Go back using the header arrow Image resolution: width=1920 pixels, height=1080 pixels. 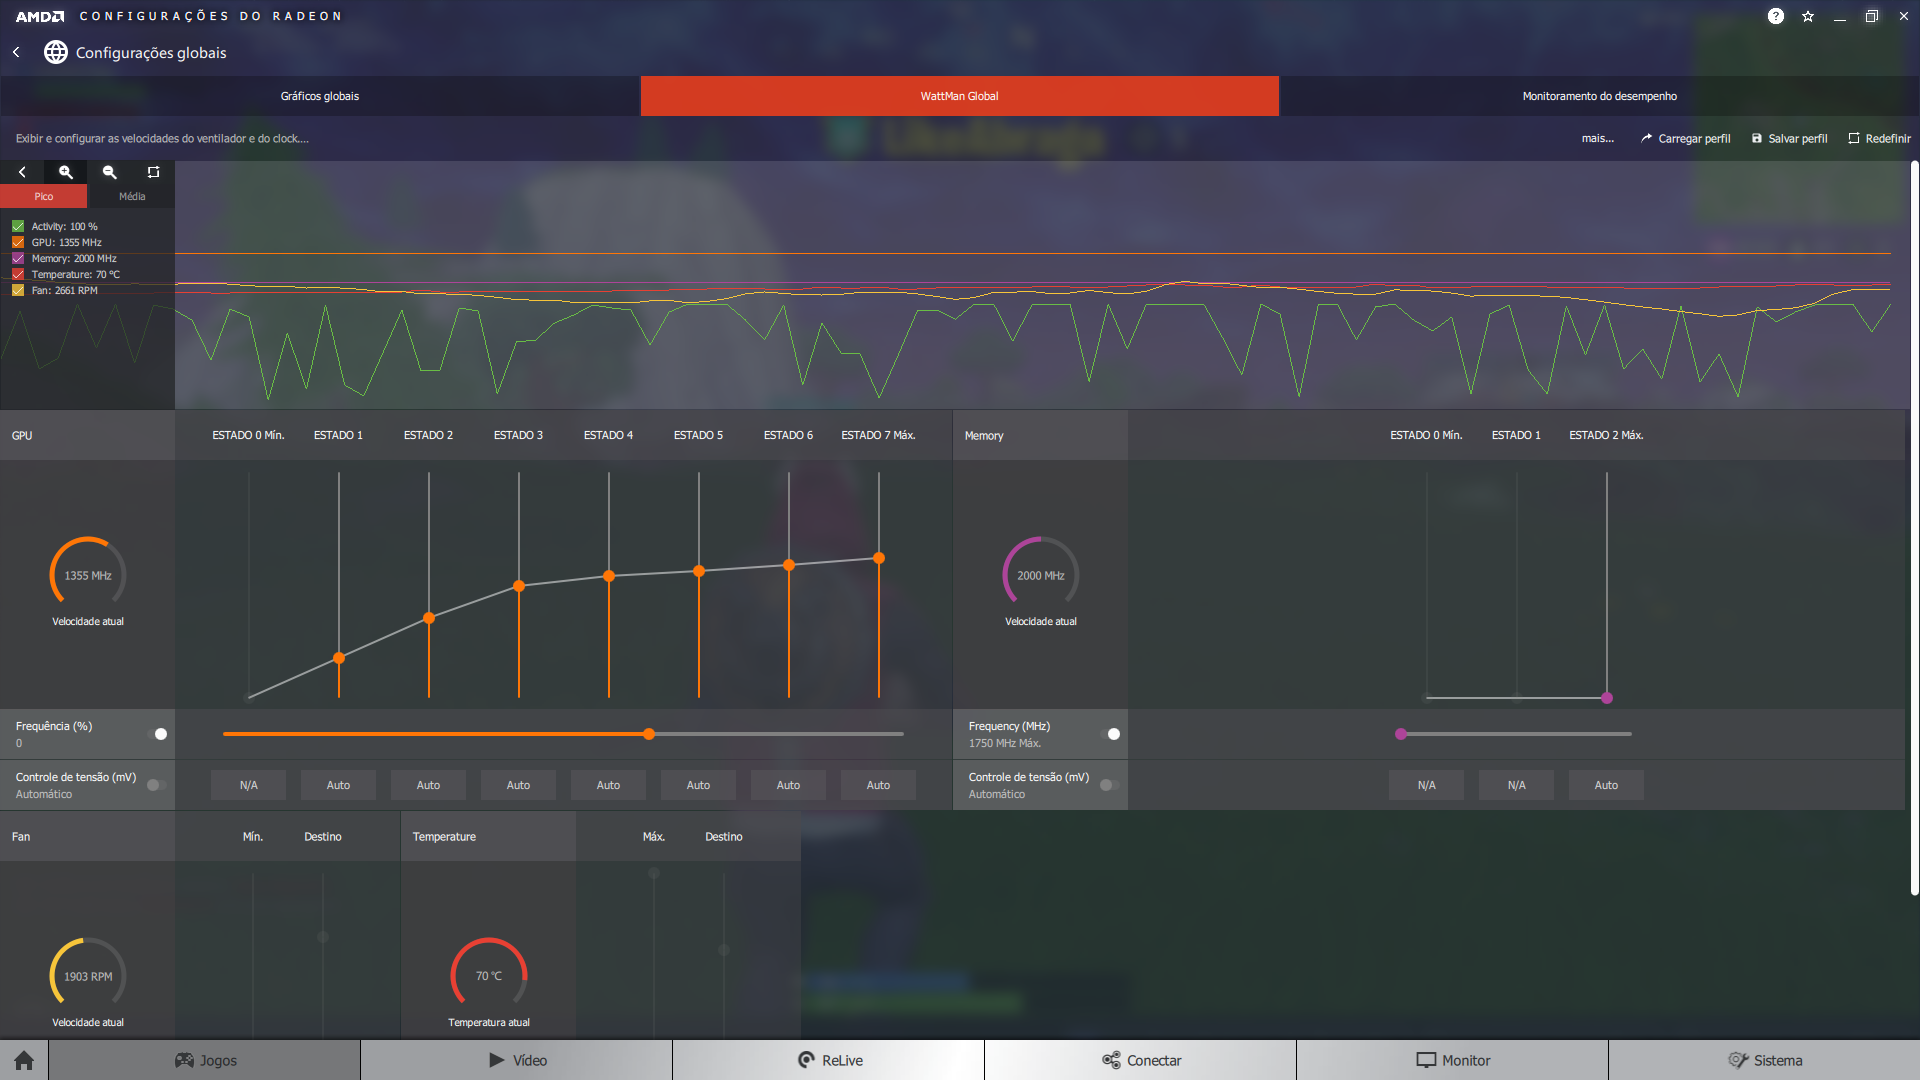[x=16, y=52]
